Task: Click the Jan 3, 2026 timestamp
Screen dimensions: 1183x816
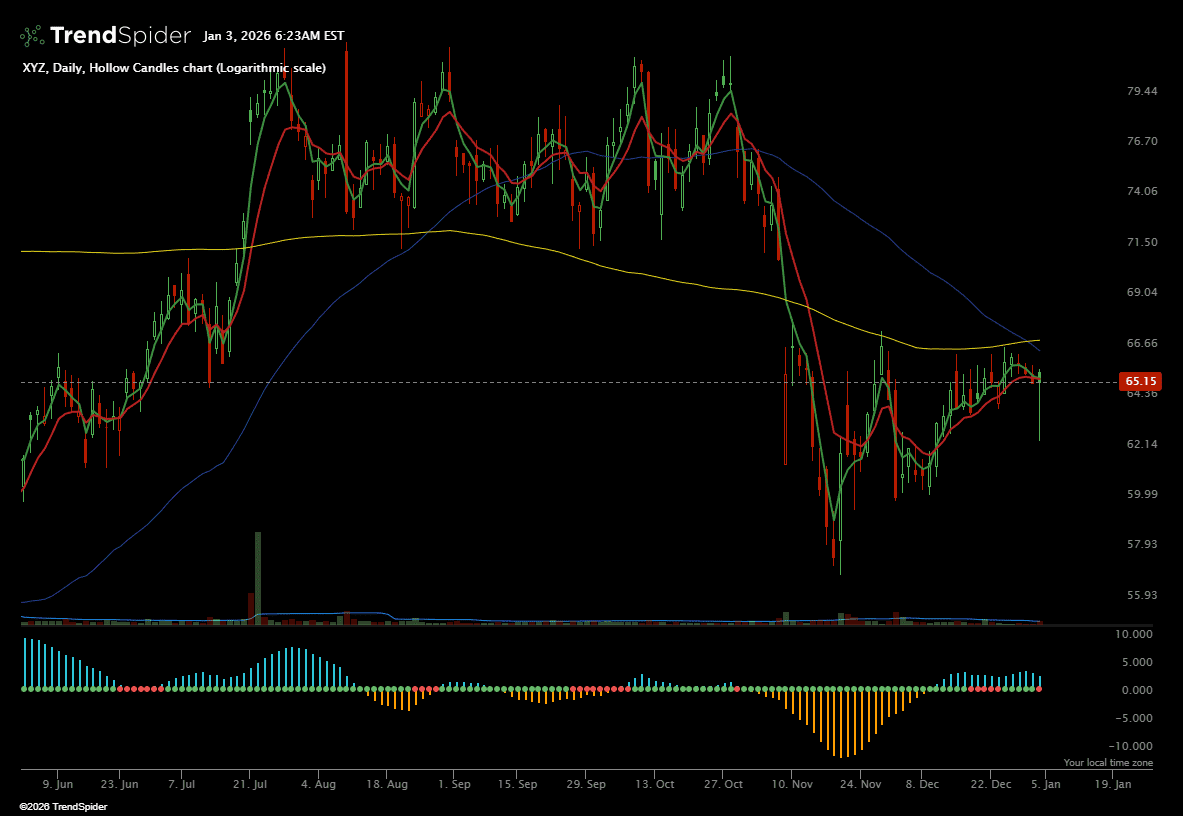Action: tap(273, 36)
